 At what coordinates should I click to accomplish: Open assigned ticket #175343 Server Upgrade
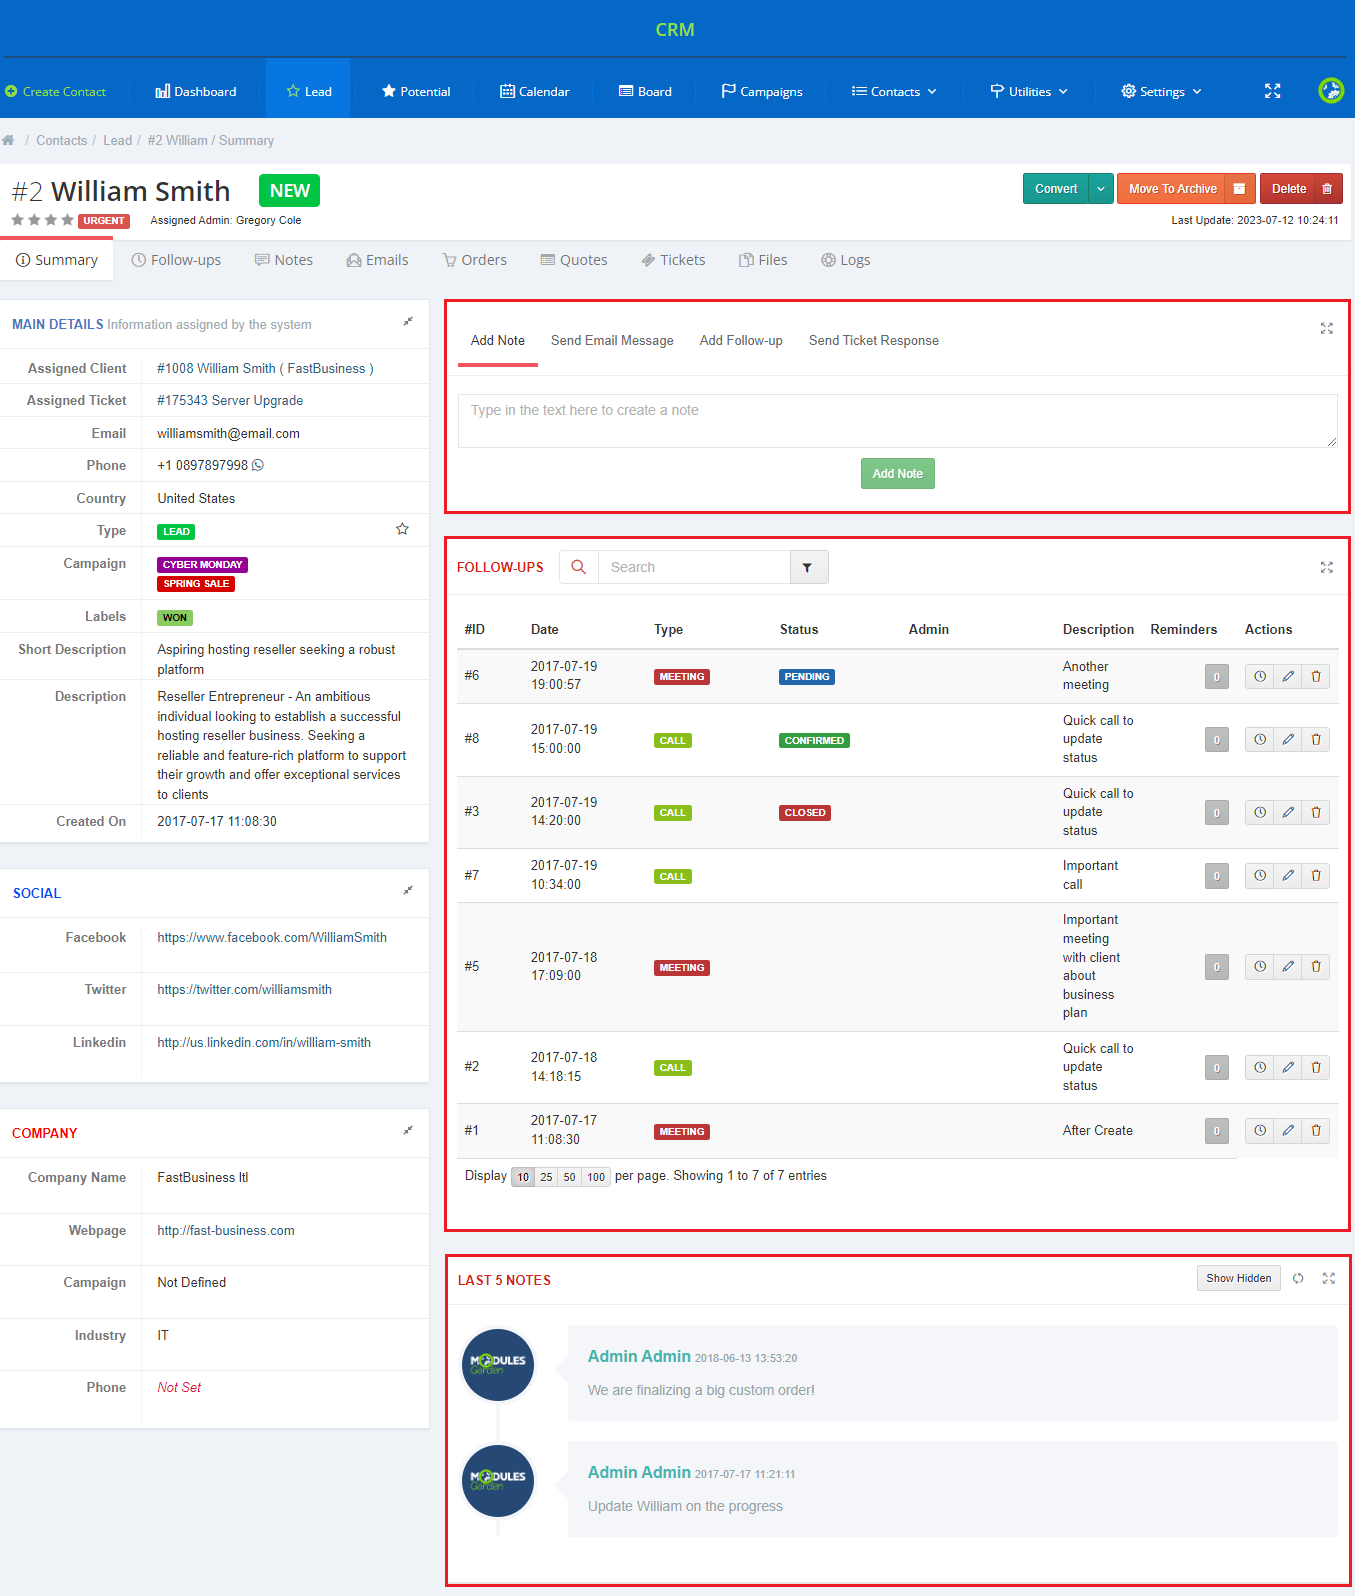230,400
